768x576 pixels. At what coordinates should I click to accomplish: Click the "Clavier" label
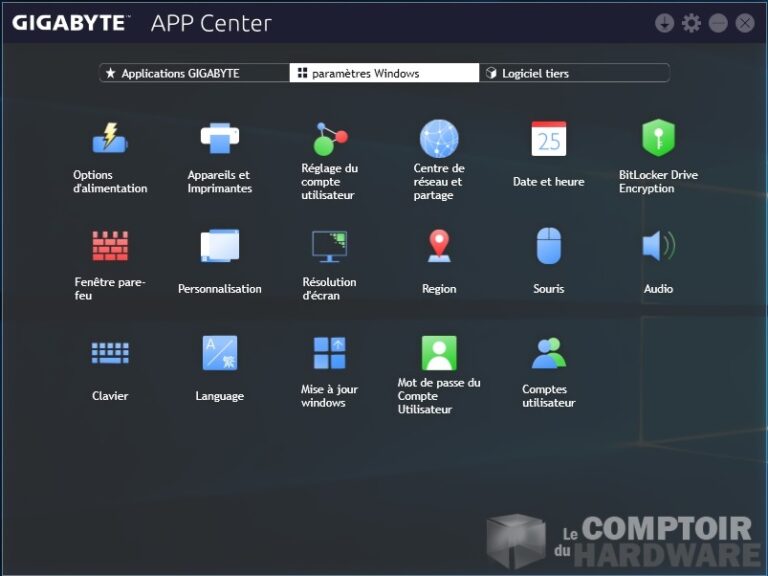pos(110,396)
